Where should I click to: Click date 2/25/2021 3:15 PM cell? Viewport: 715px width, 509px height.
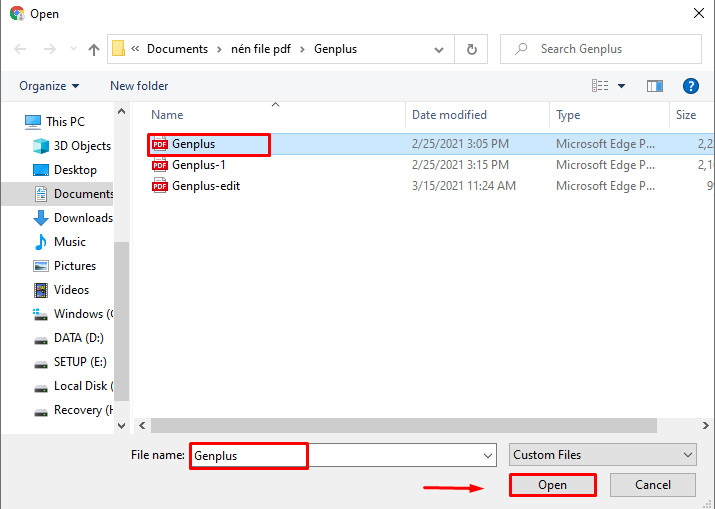point(460,165)
